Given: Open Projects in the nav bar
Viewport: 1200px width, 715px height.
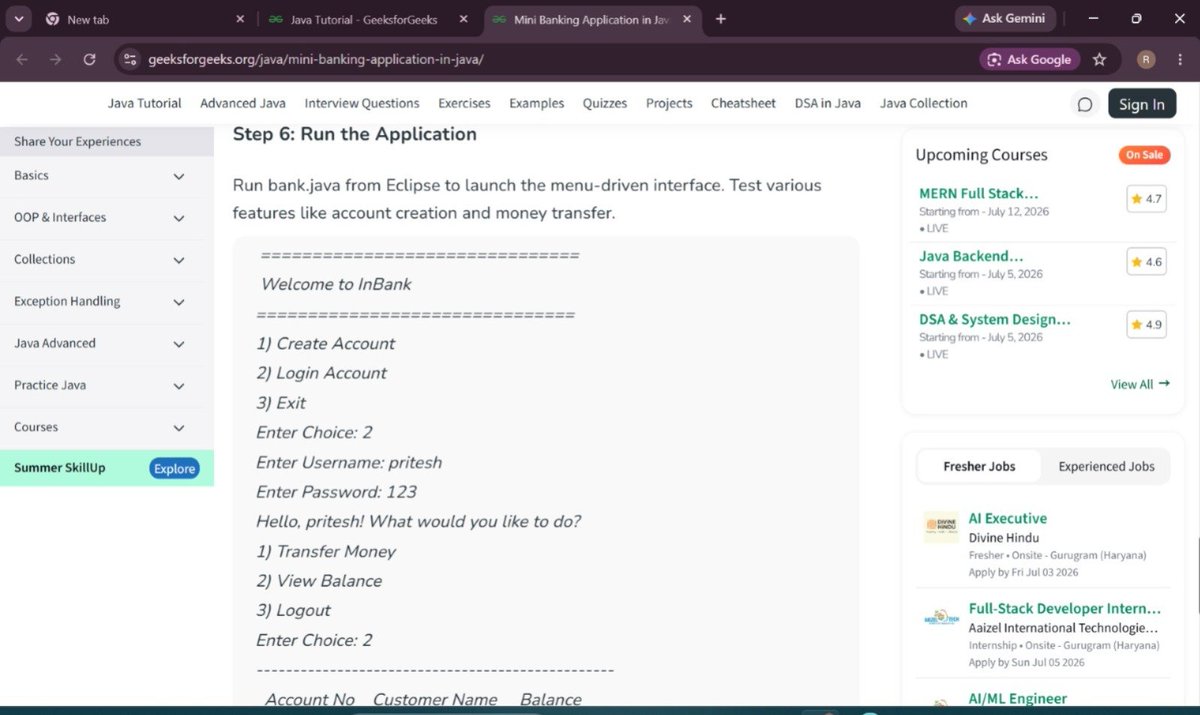Looking at the screenshot, I should click(x=669, y=103).
